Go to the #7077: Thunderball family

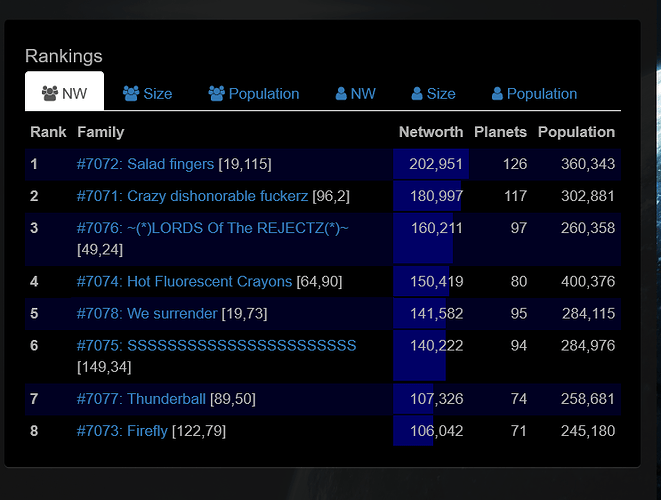(141, 399)
